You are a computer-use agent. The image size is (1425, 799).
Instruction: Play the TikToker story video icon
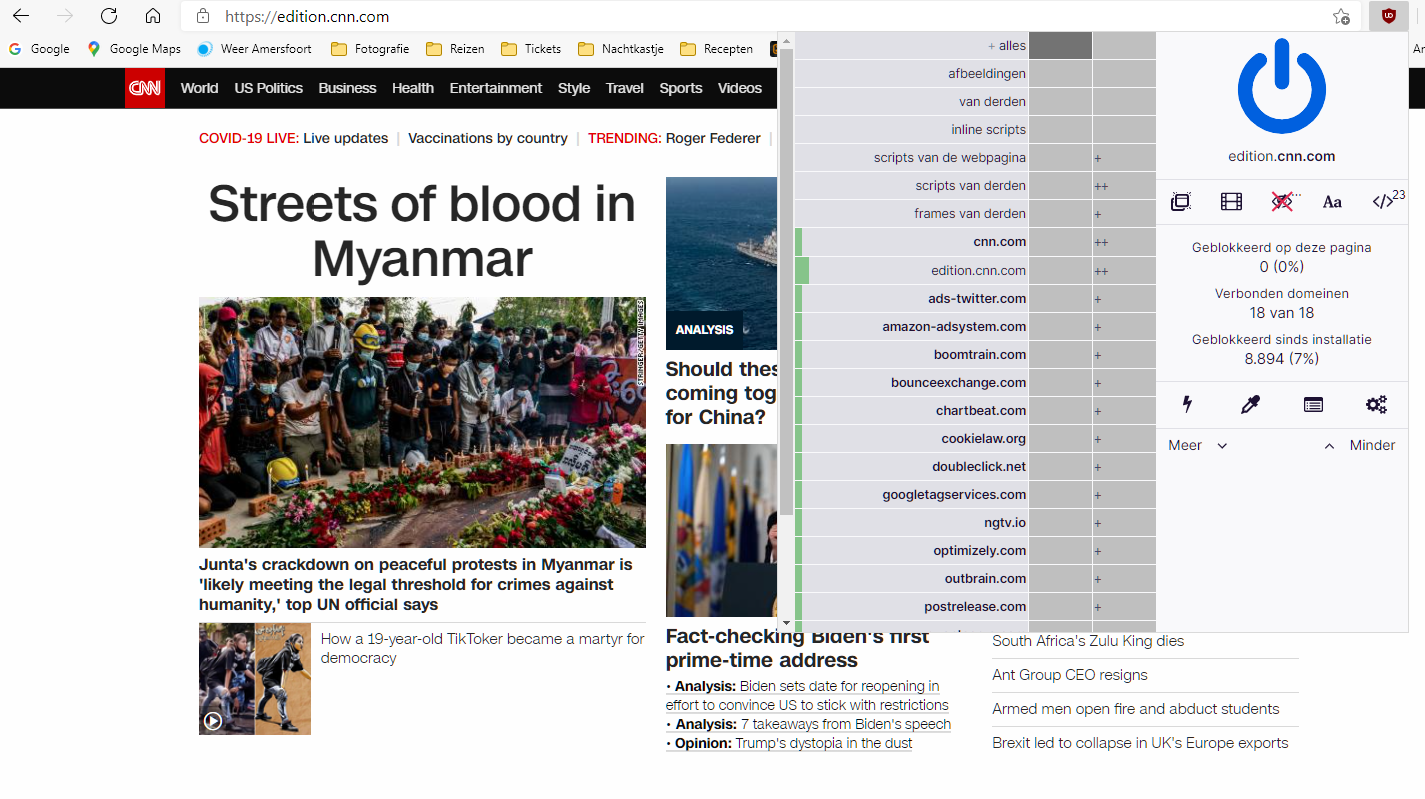[x=213, y=720]
